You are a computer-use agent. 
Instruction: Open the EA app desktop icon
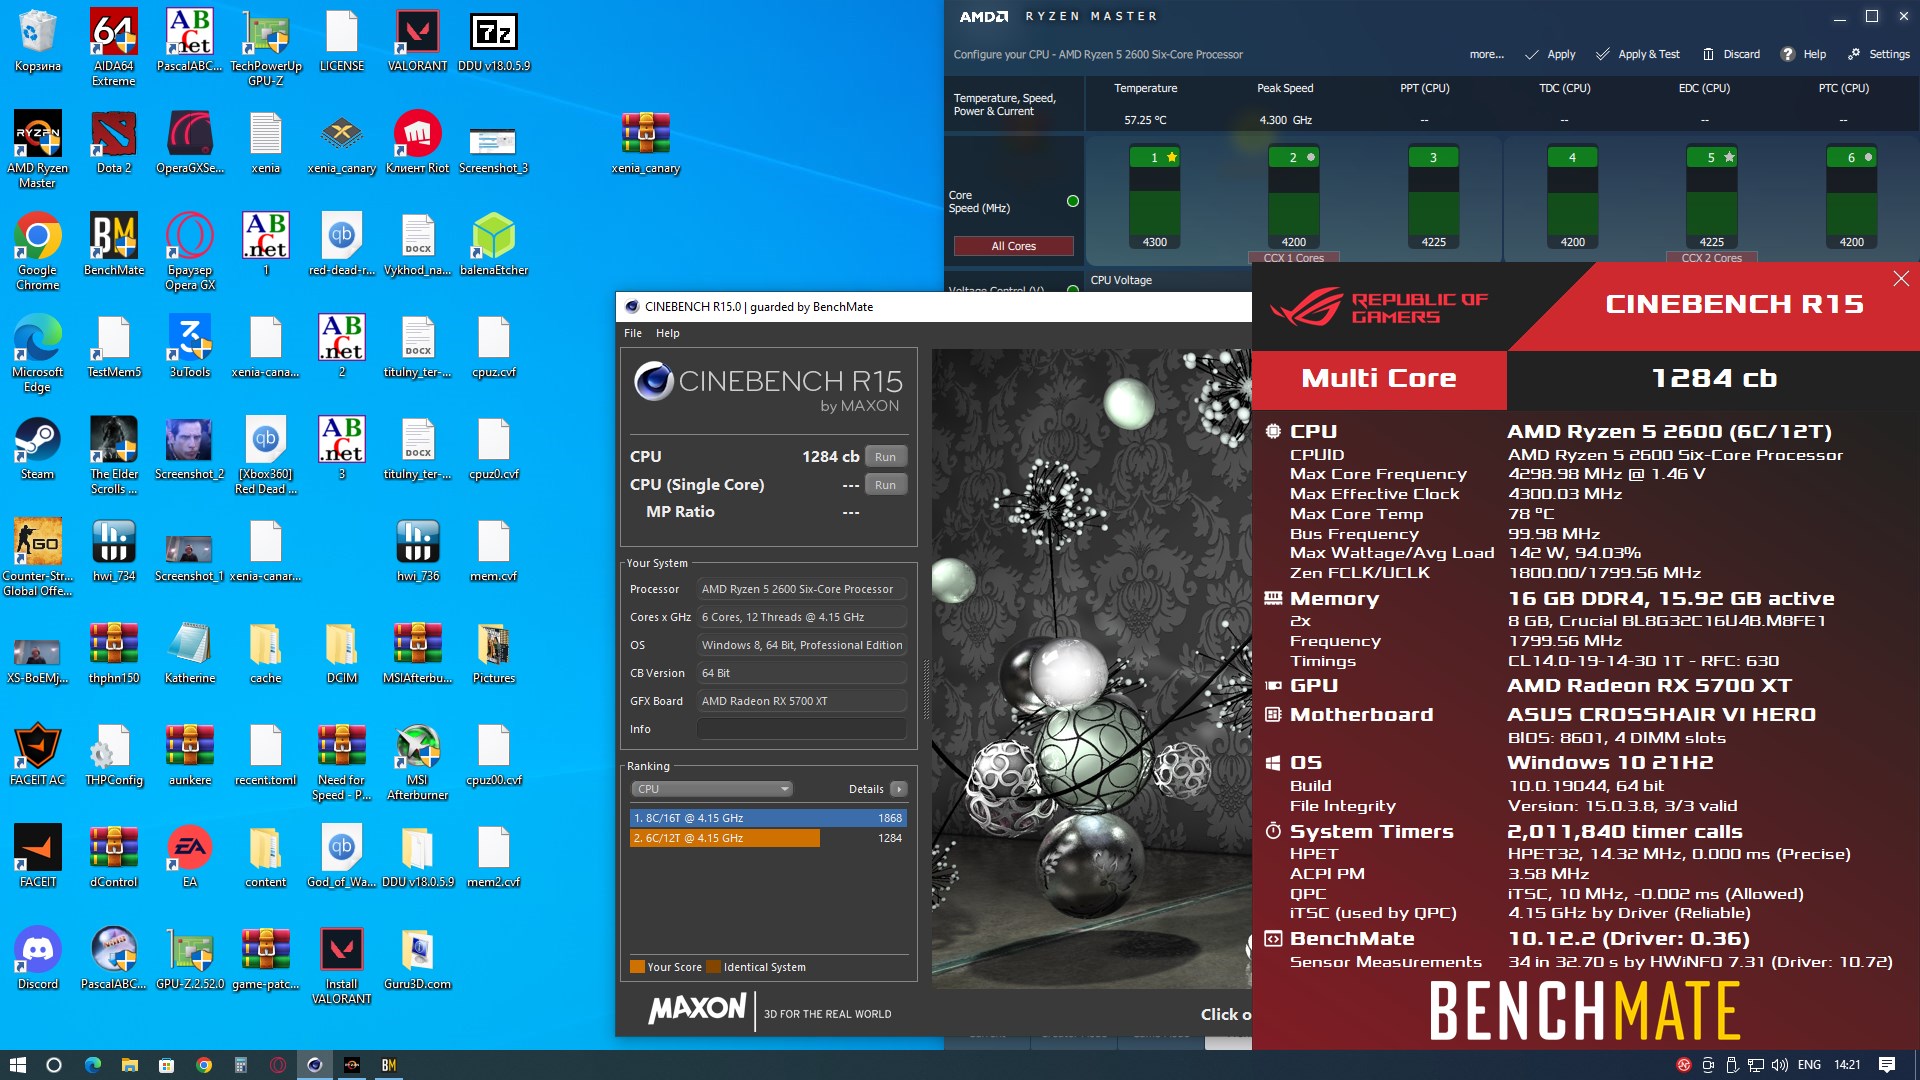pos(190,856)
